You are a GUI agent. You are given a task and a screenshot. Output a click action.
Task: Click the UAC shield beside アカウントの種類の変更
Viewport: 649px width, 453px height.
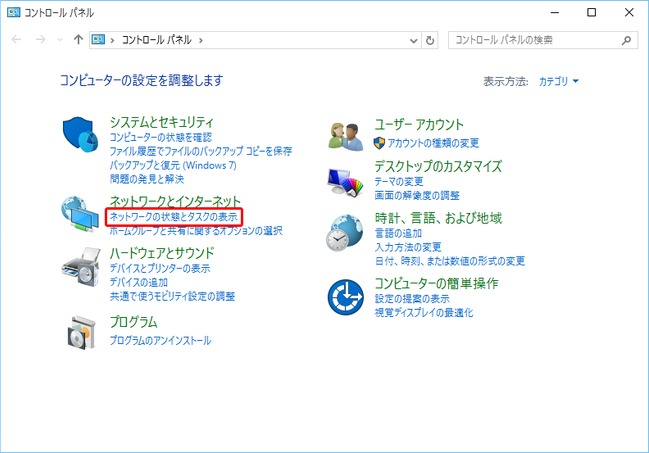coord(379,143)
